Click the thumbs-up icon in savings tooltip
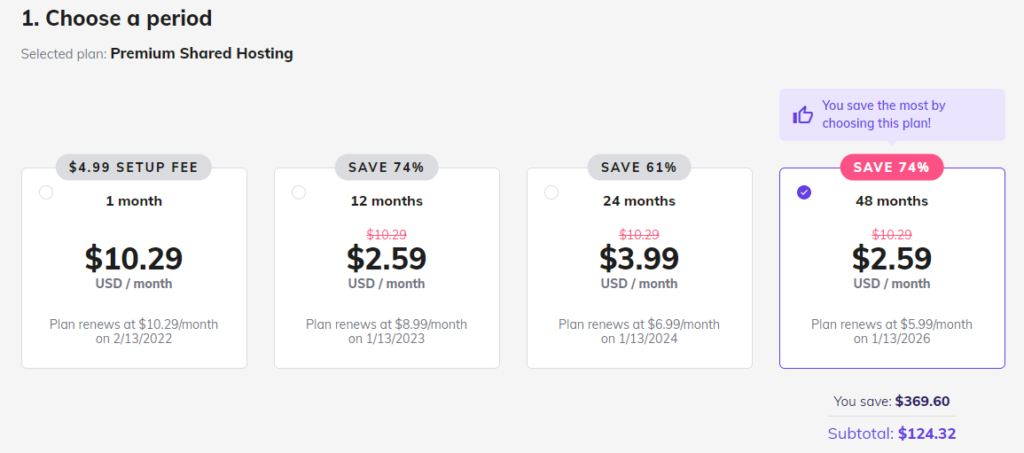 tap(803, 115)
